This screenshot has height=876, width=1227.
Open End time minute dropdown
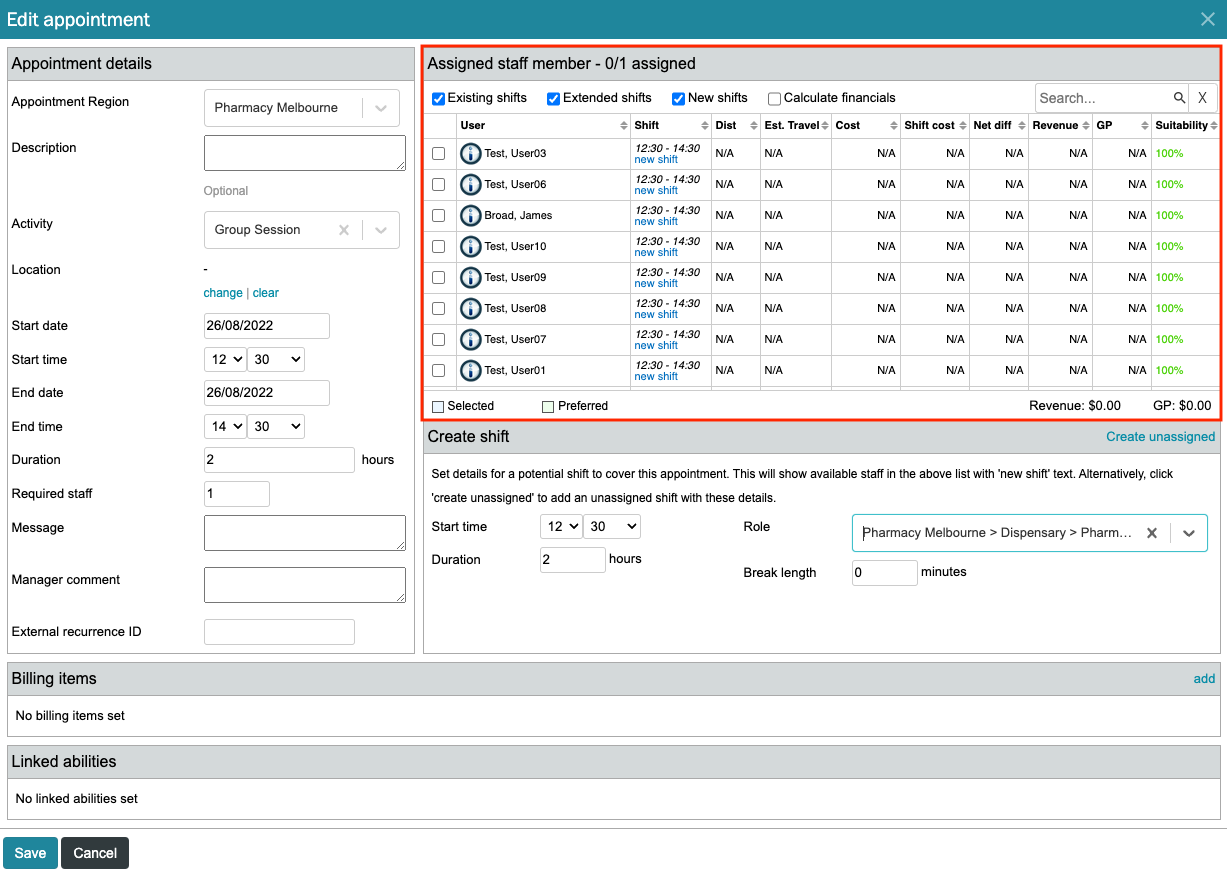point(276,427)
